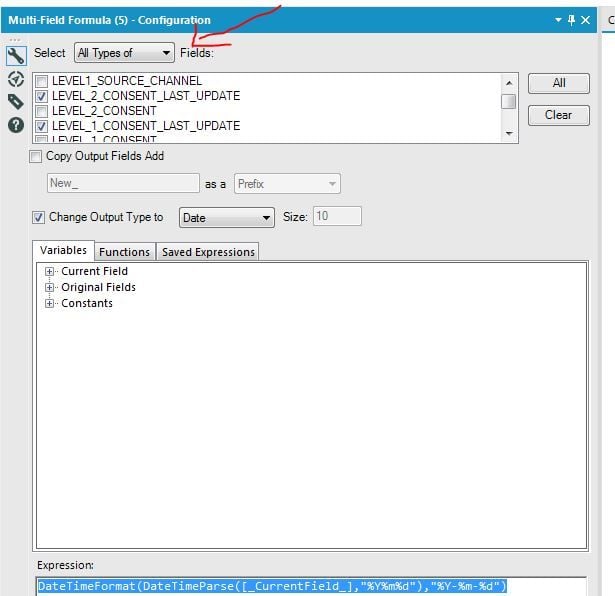Open the Date output type dropdown
615x596 pixels.
(227, 218)
